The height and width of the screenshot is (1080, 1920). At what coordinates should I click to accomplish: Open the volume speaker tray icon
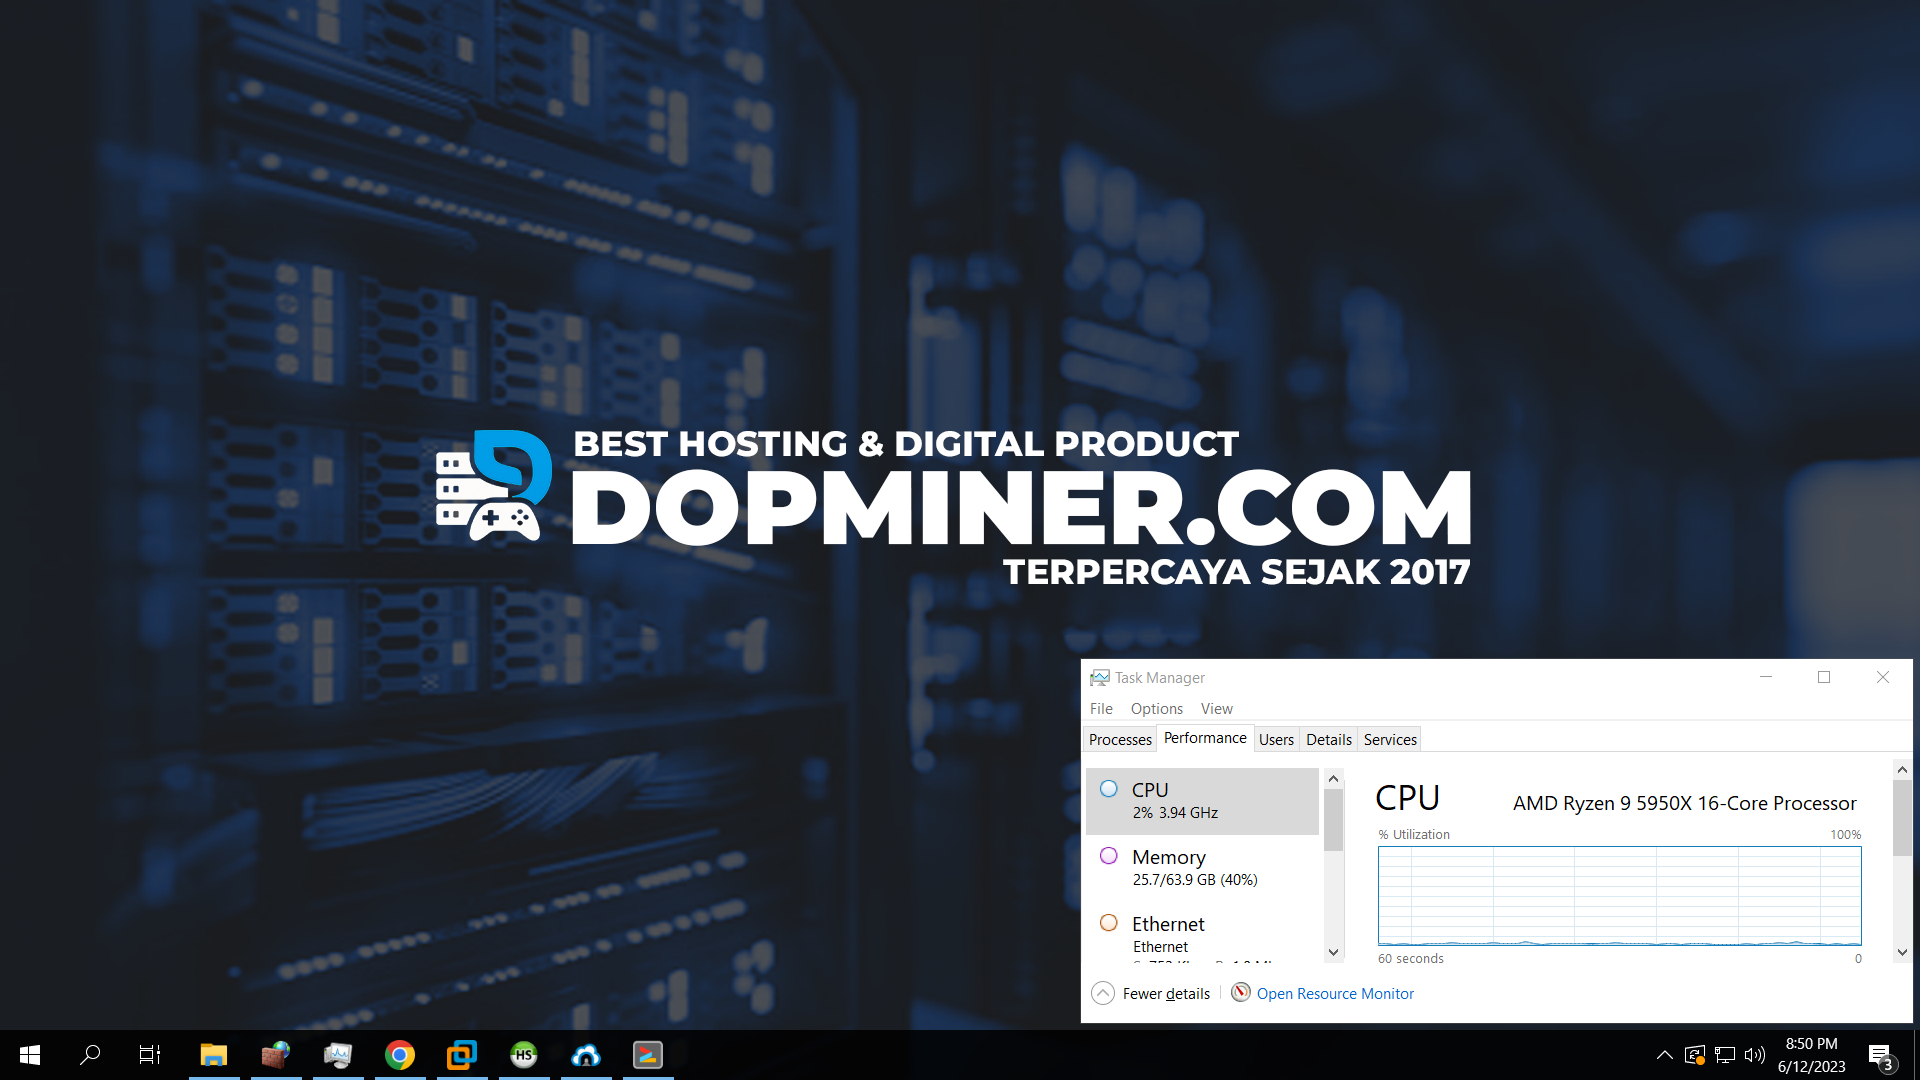(1755, 1055)
